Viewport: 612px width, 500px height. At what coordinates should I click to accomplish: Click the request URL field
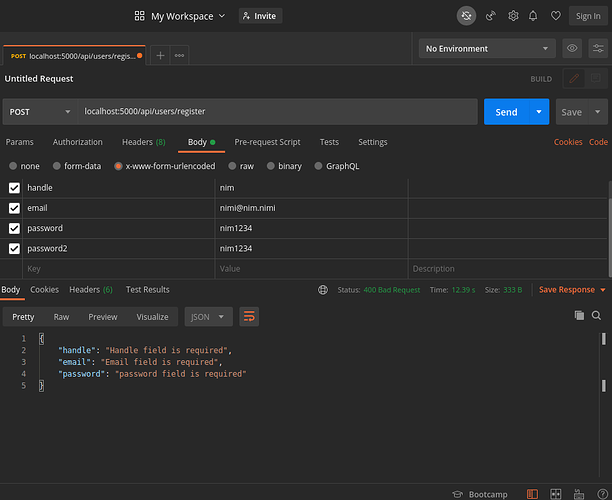[278, 112]
